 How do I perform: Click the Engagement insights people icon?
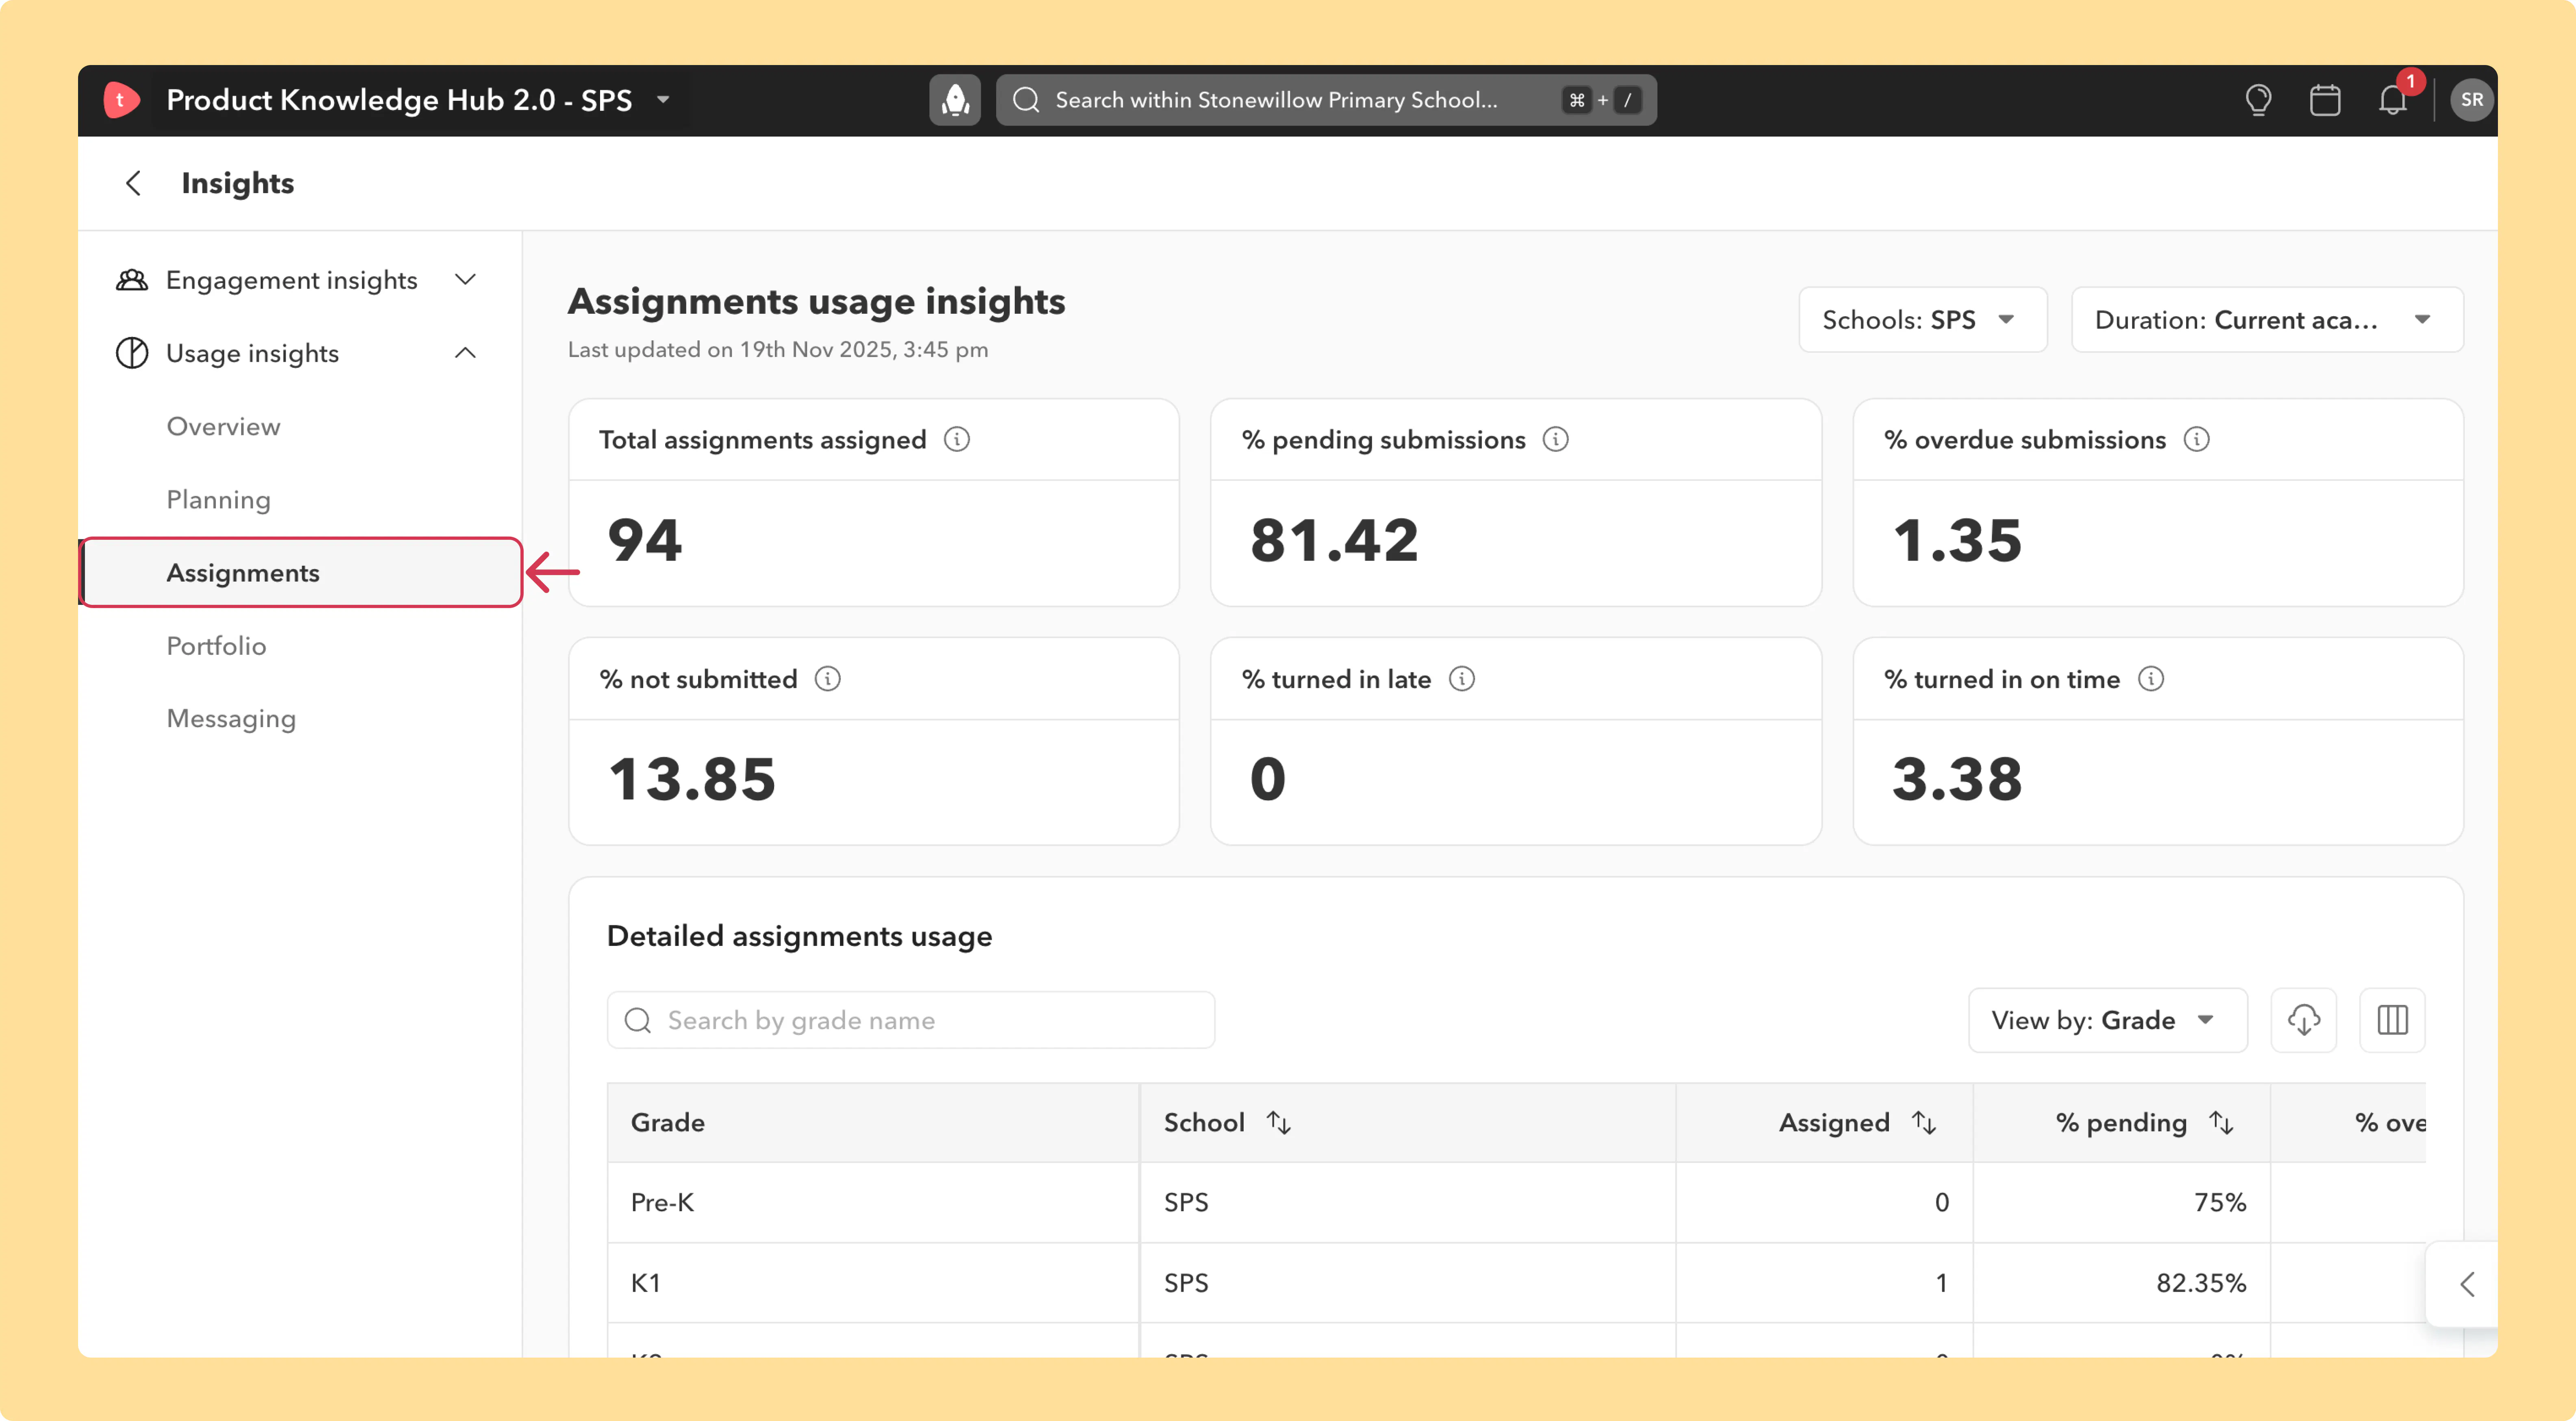click(132, 280)
